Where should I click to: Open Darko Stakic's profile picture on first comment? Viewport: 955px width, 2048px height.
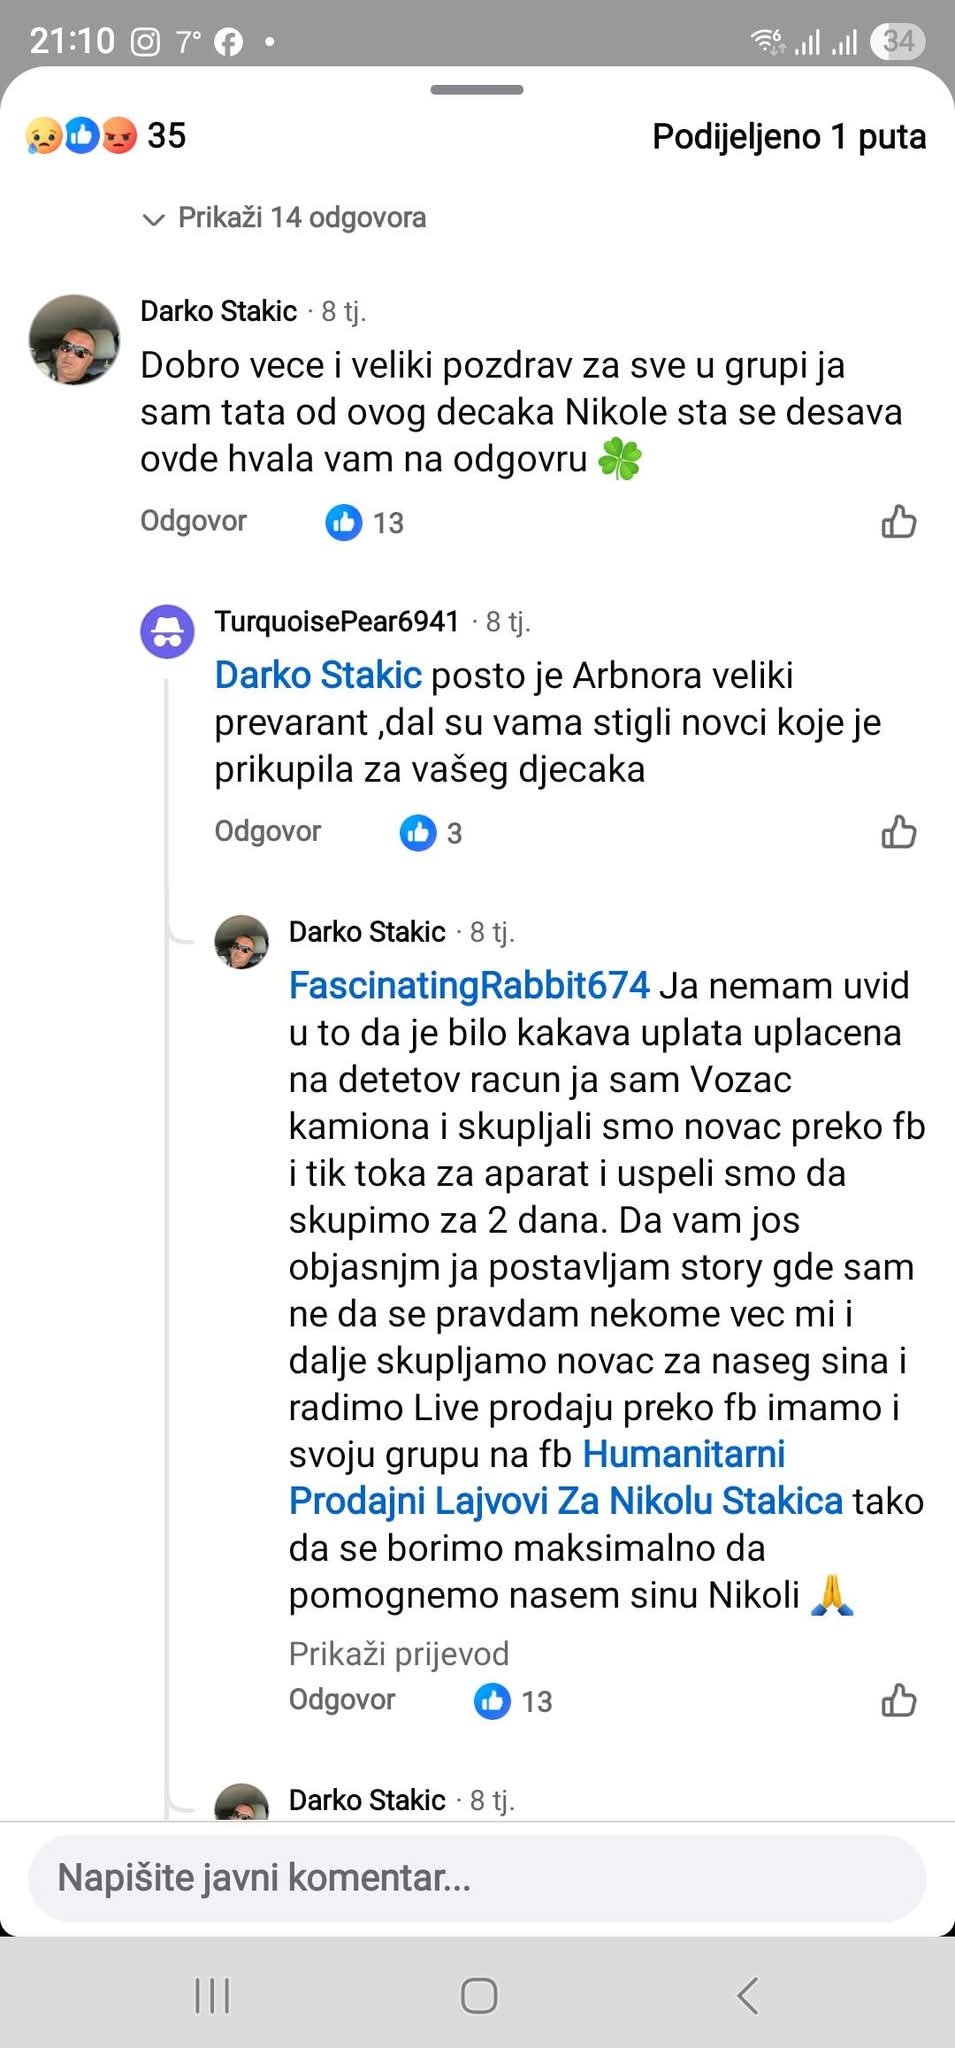coord(74,340)
